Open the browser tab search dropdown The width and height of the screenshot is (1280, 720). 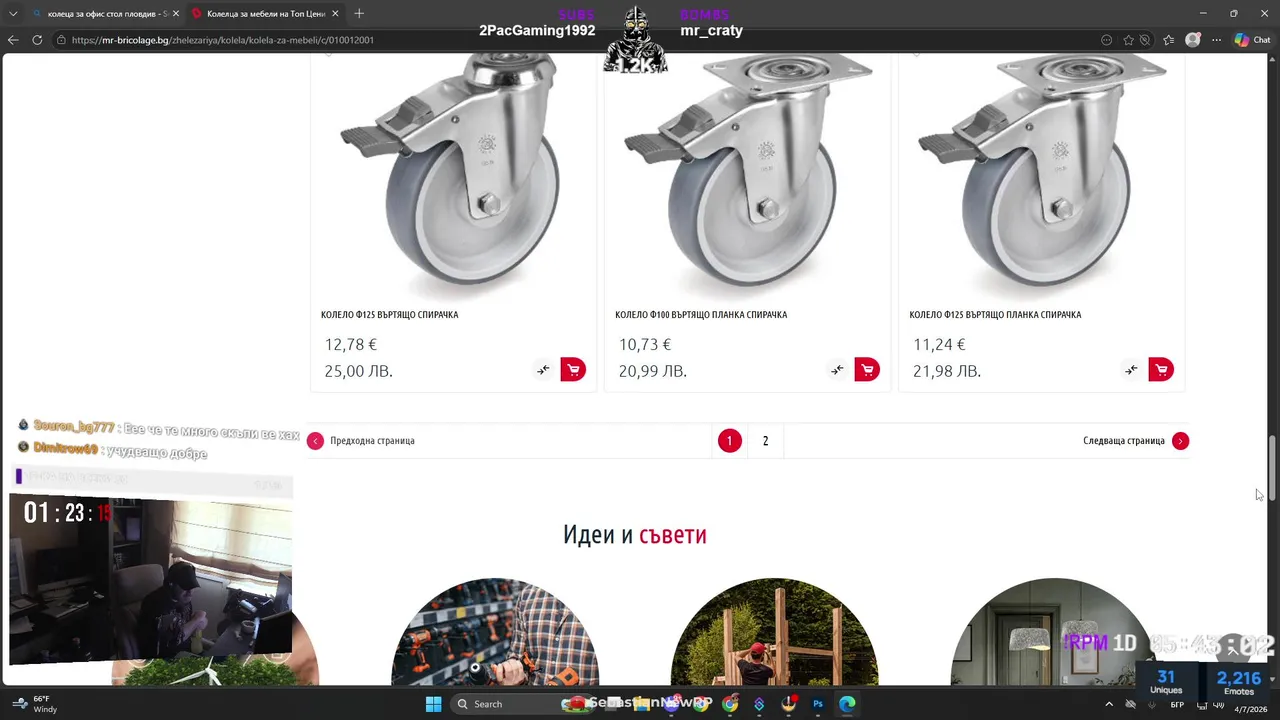pos(13,13)
